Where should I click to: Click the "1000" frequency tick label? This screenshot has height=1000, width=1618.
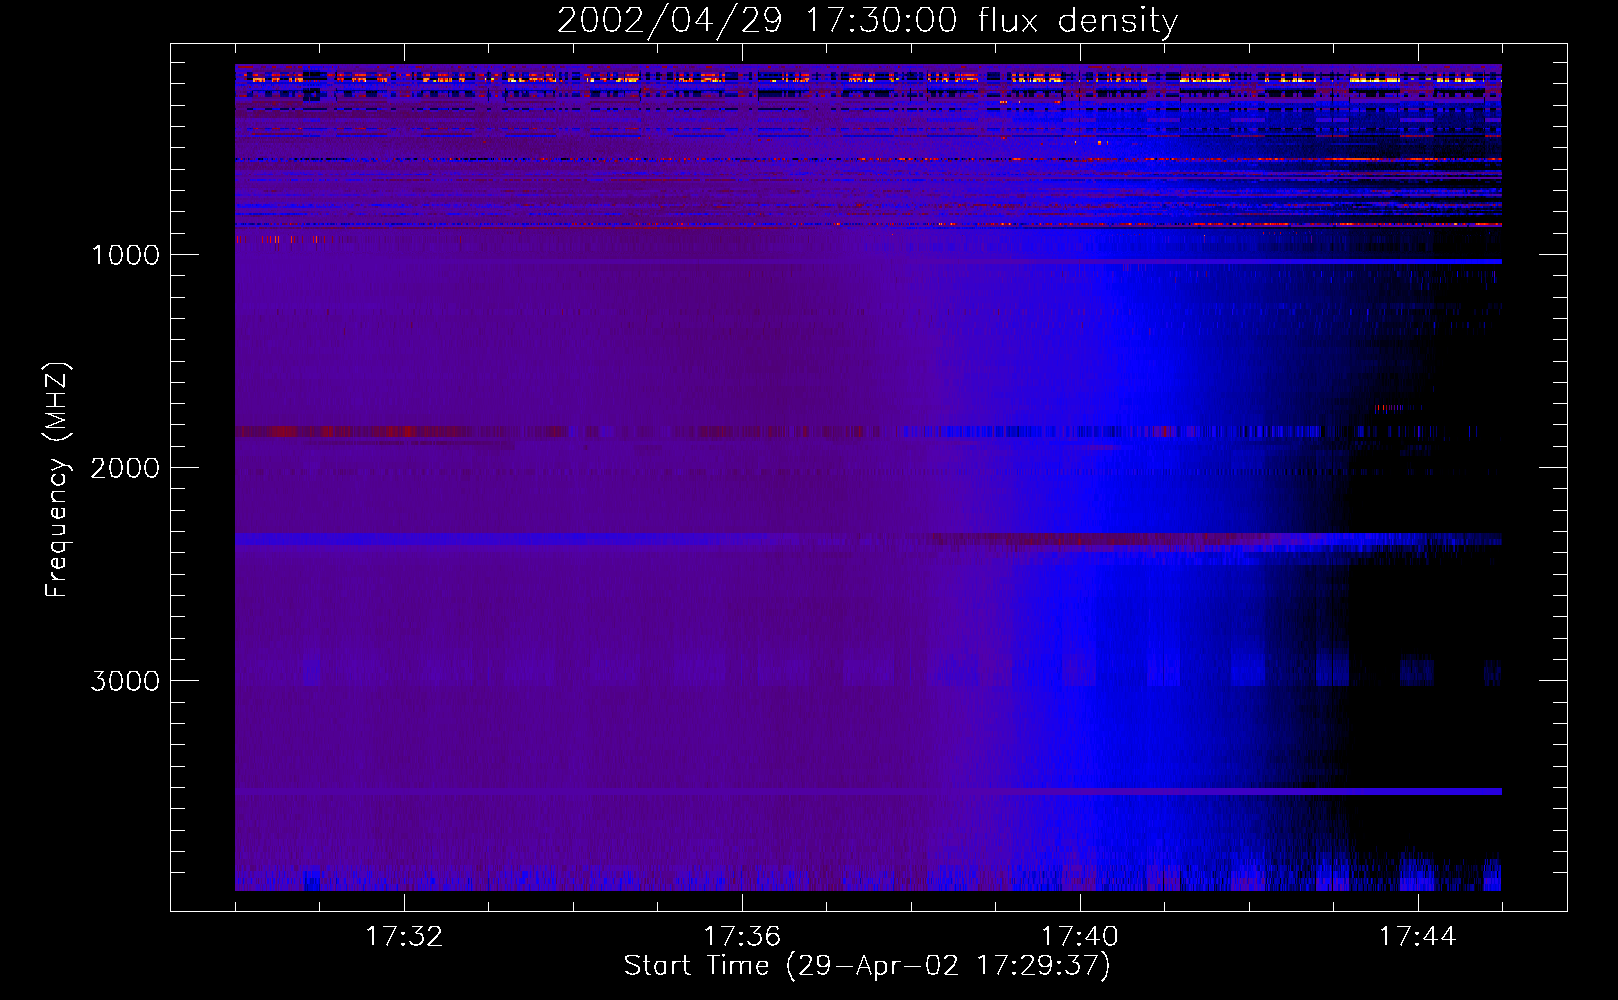click(x=125, y=255)
